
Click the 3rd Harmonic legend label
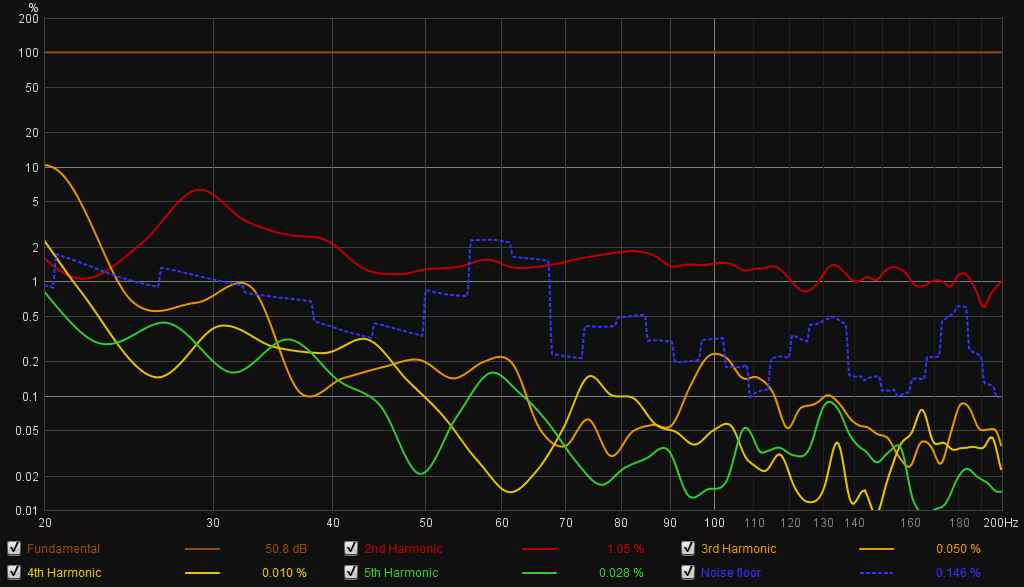point(739,549)
